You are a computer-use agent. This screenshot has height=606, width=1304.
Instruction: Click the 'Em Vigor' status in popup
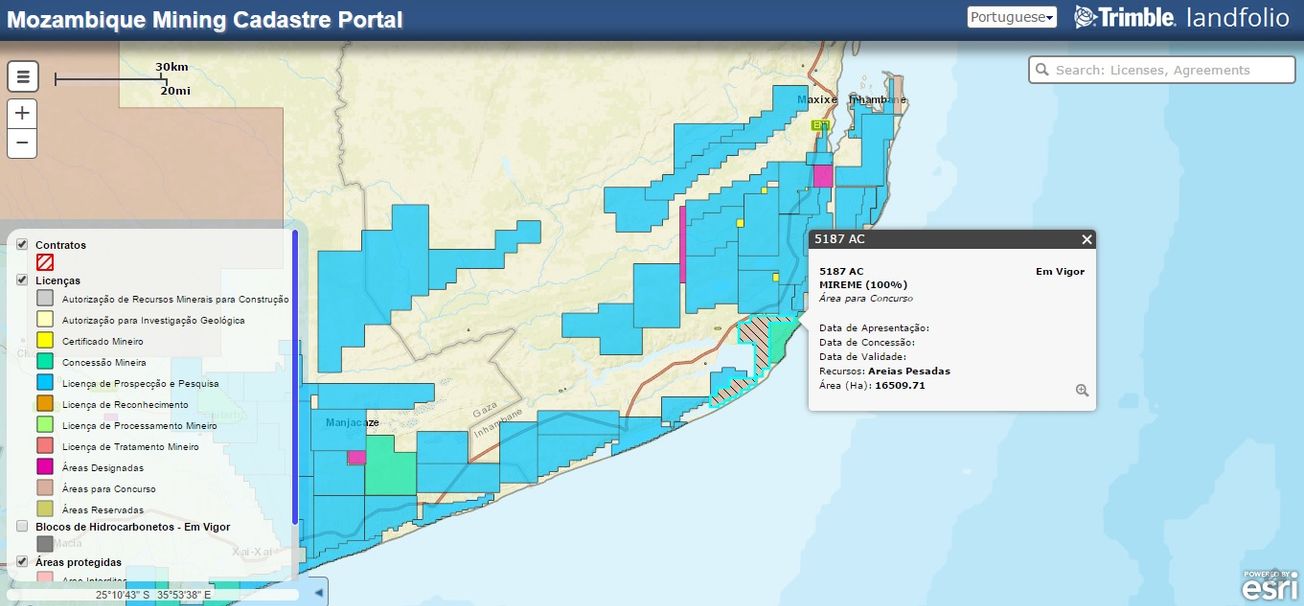[x=1060, y=271]
